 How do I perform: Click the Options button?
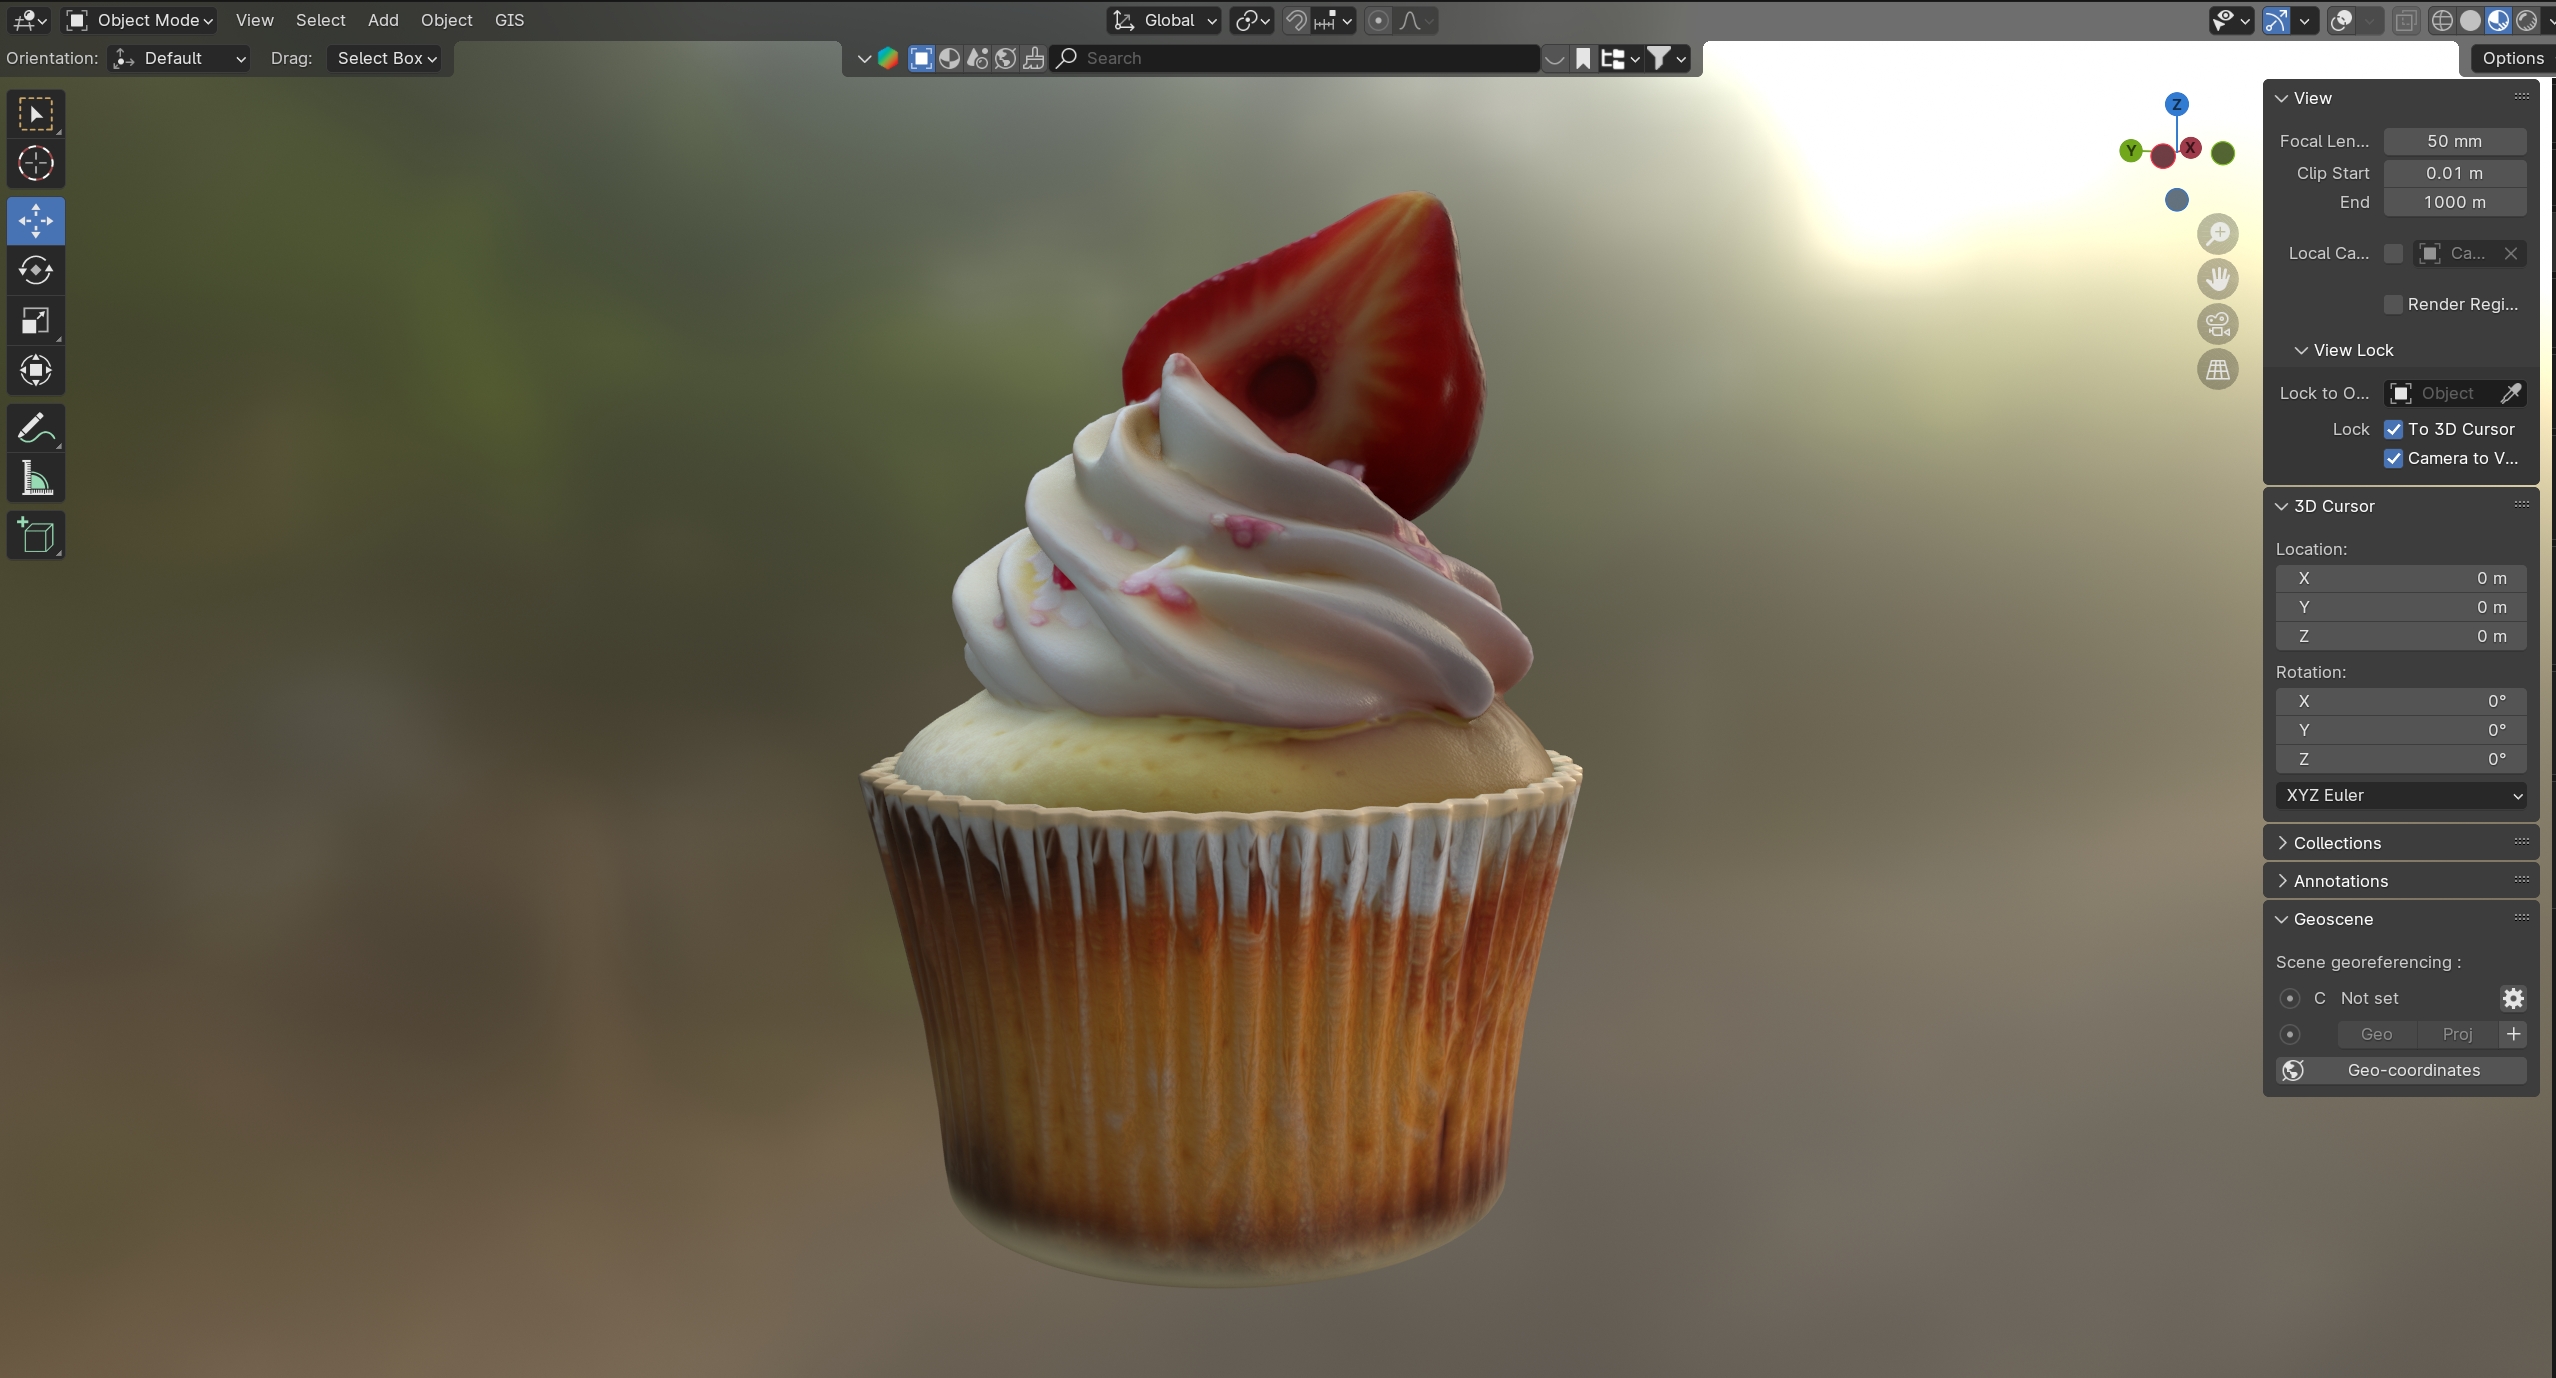(2512, 58)
